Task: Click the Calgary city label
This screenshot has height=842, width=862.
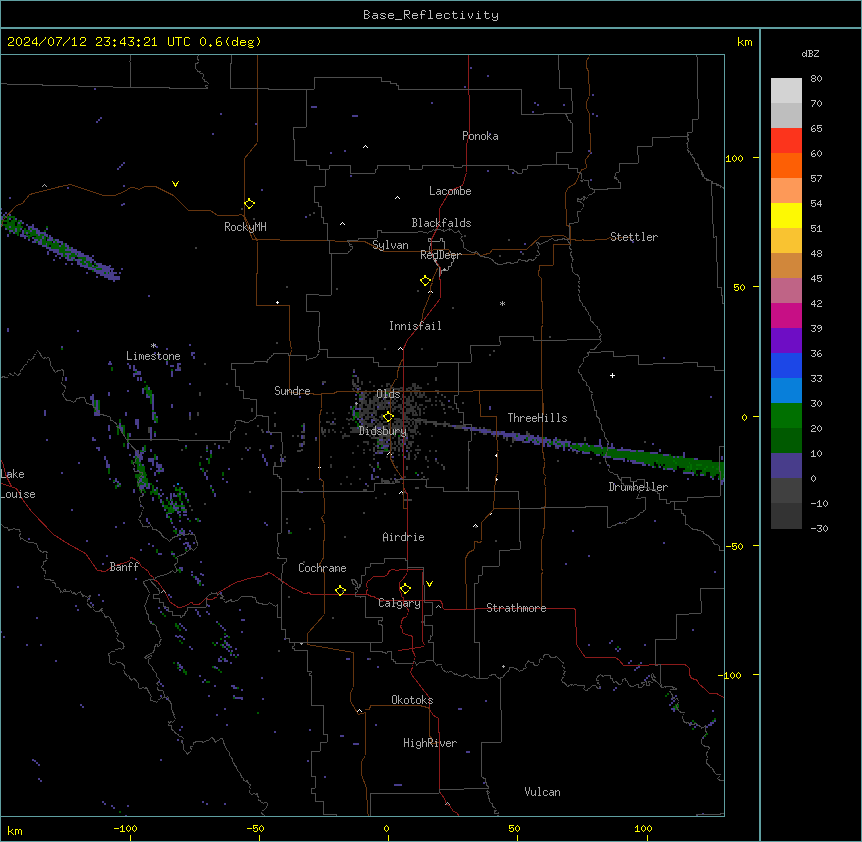Action: (399, 603)
